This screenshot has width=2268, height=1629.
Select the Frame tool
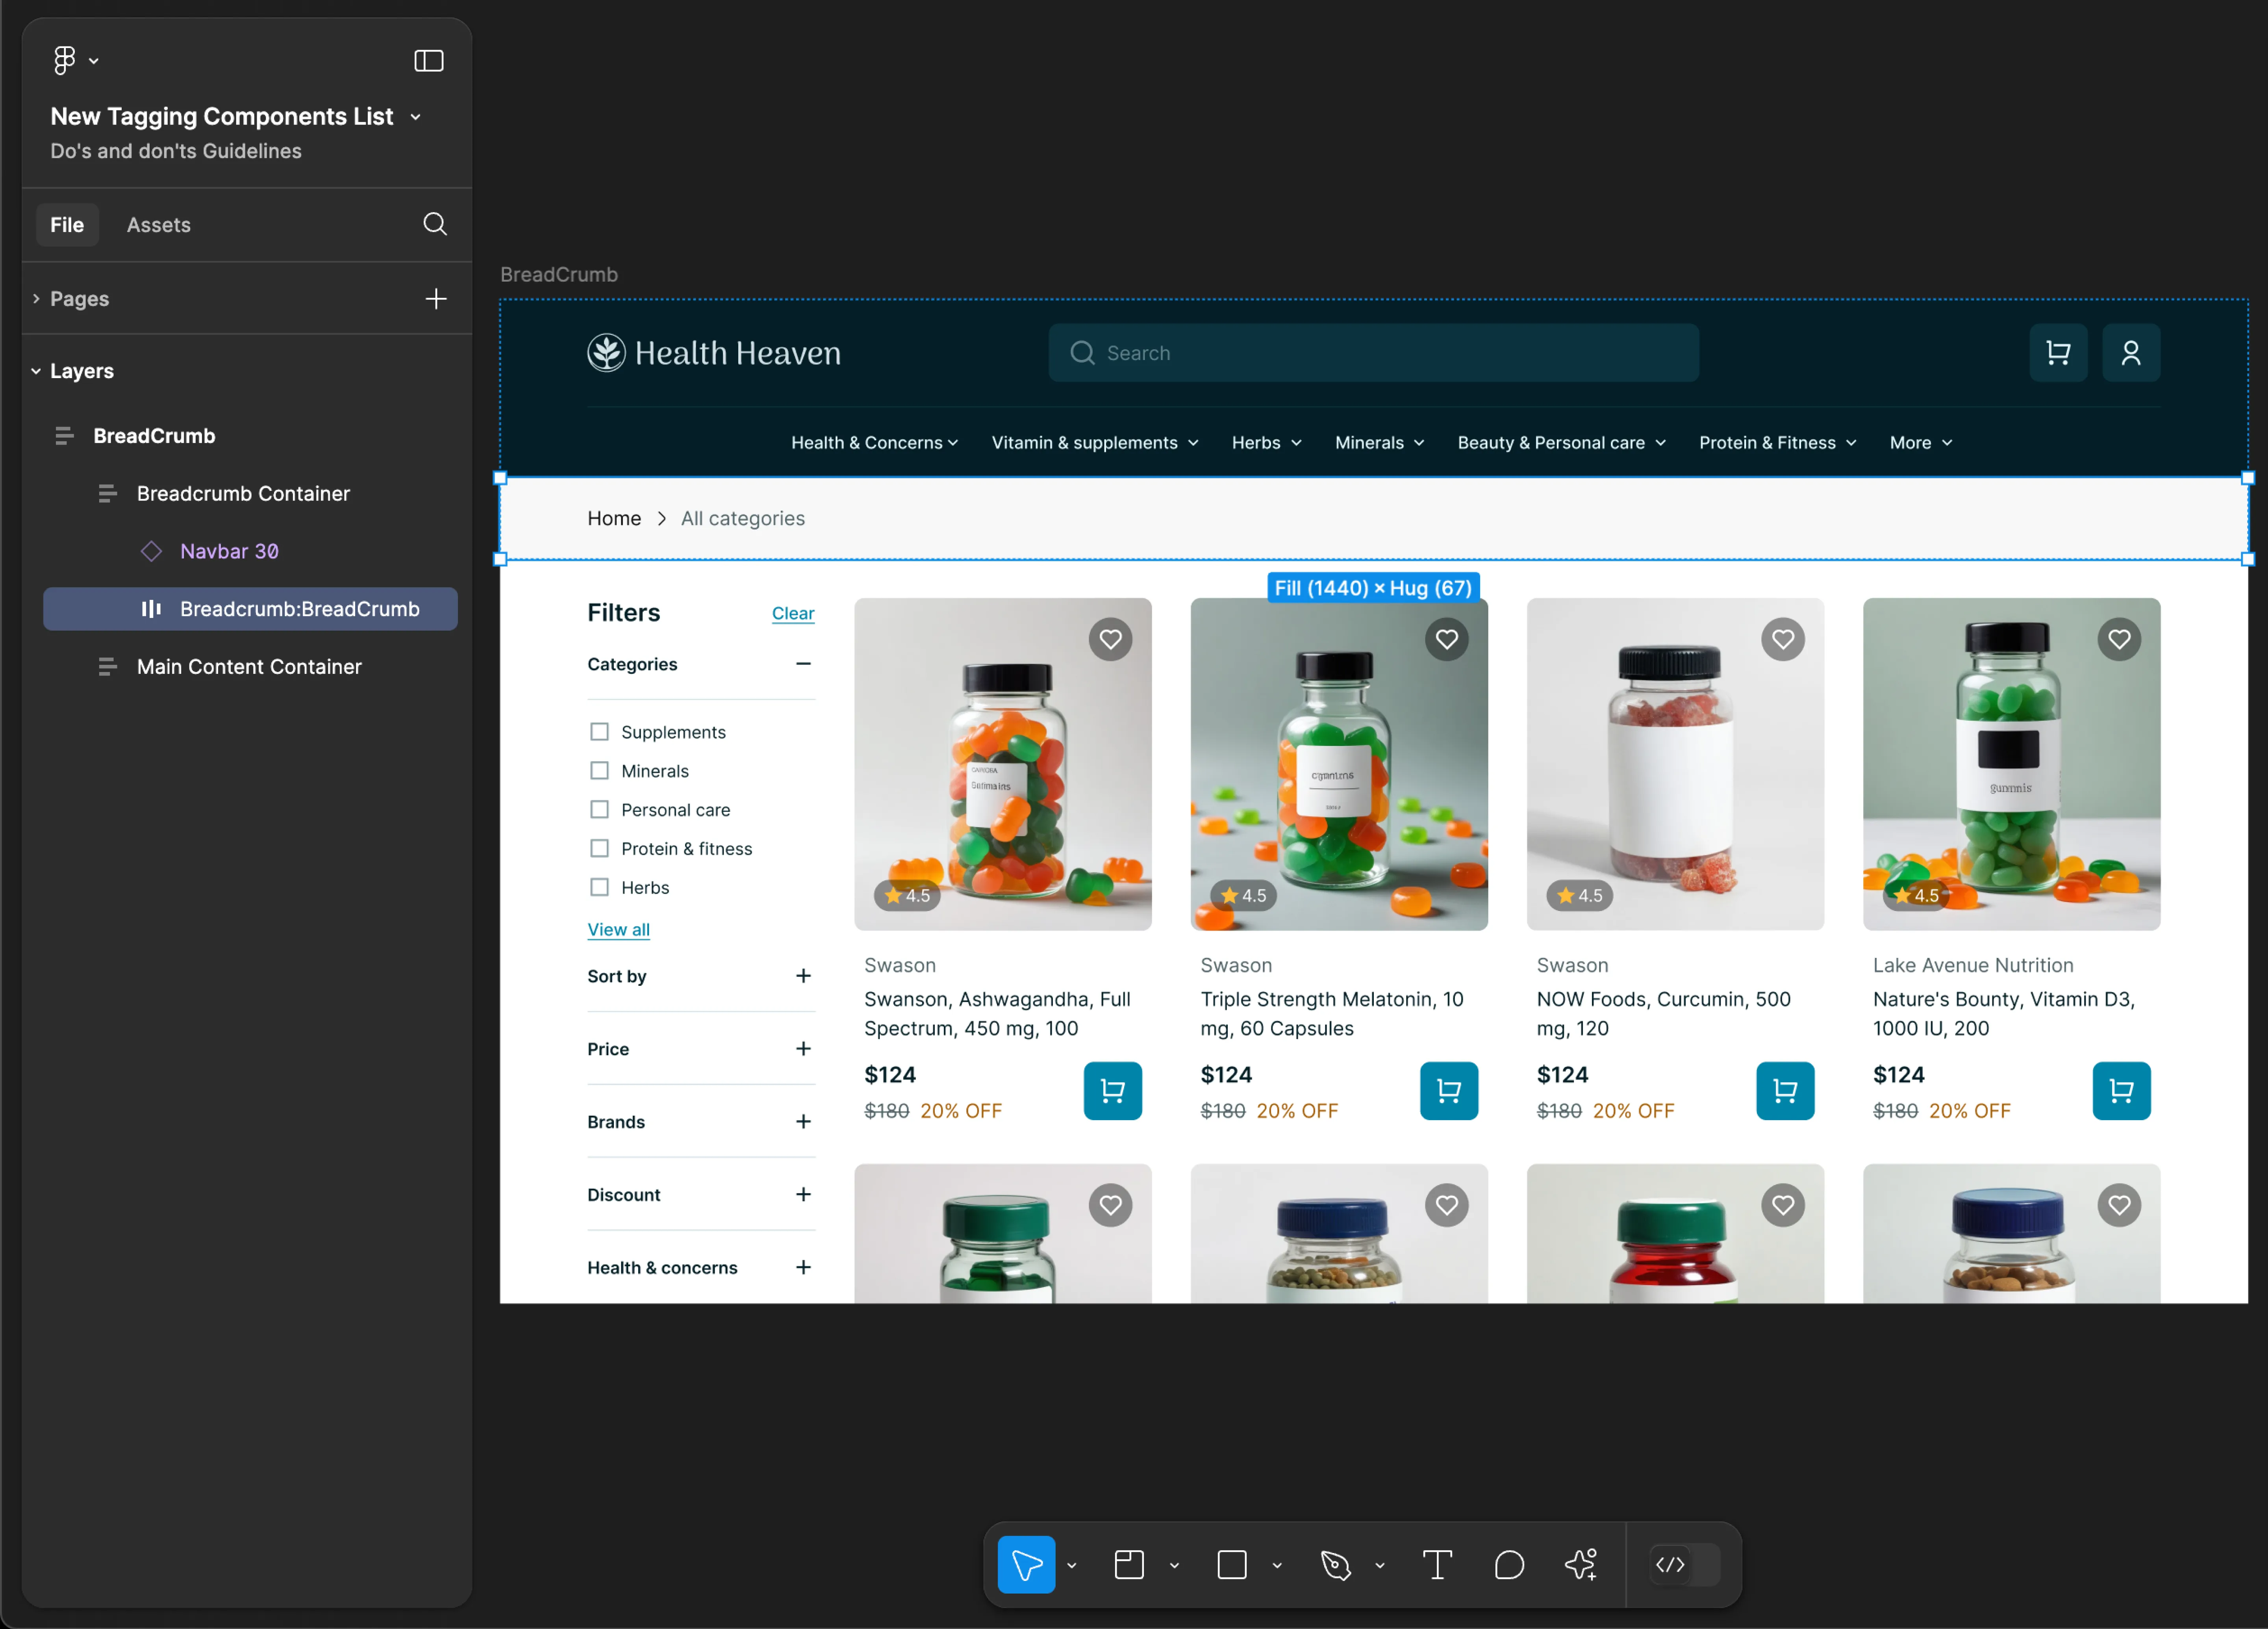(1129, 1565)
